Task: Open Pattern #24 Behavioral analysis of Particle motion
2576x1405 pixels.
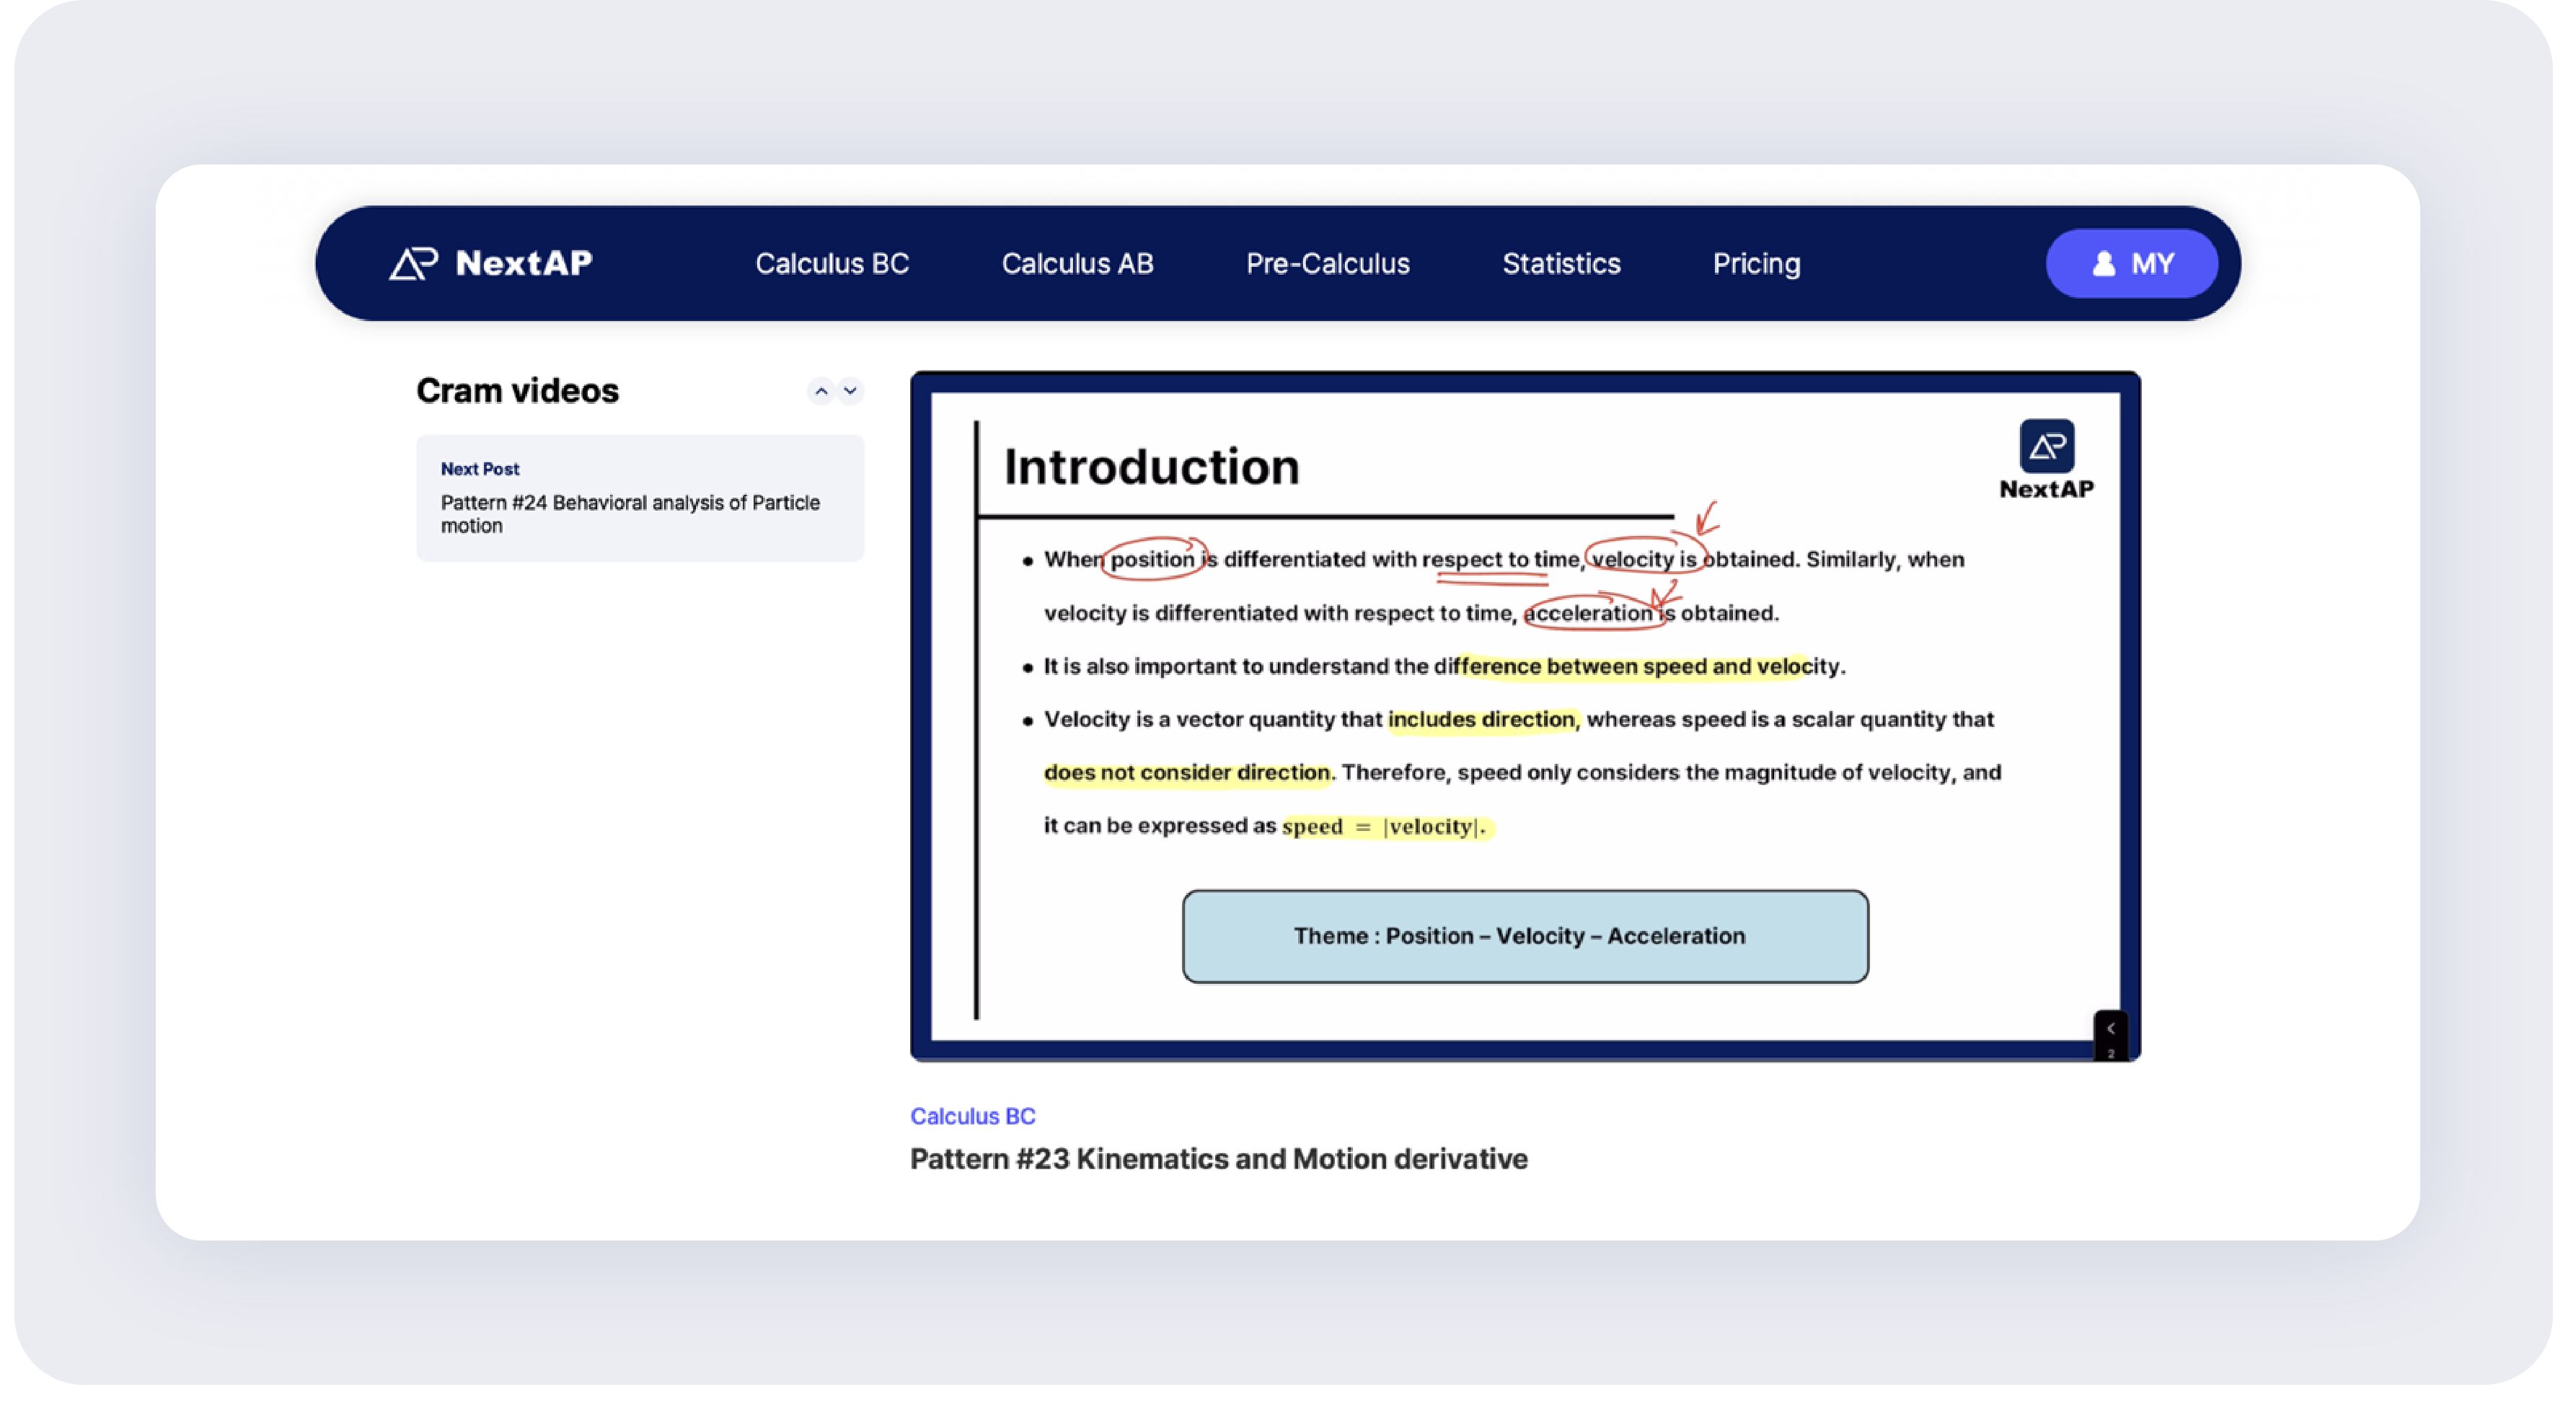Action: pos(630,514)
